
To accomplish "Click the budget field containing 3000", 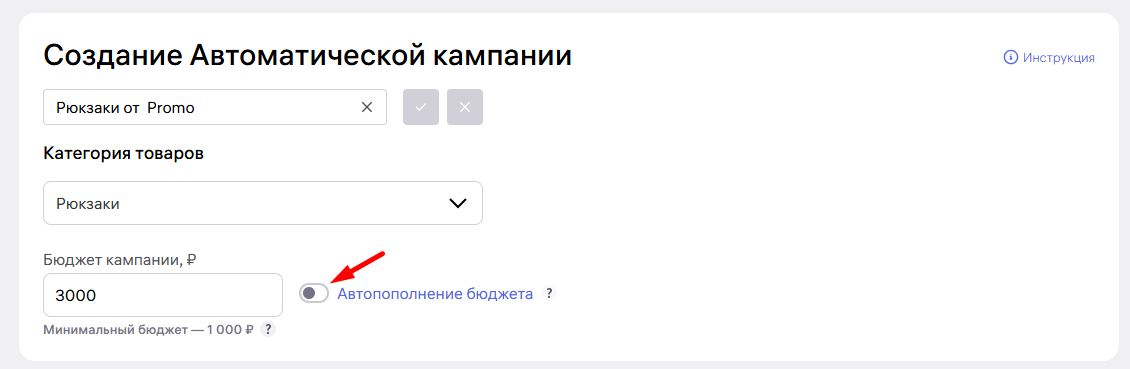I will tap(163, 295).
